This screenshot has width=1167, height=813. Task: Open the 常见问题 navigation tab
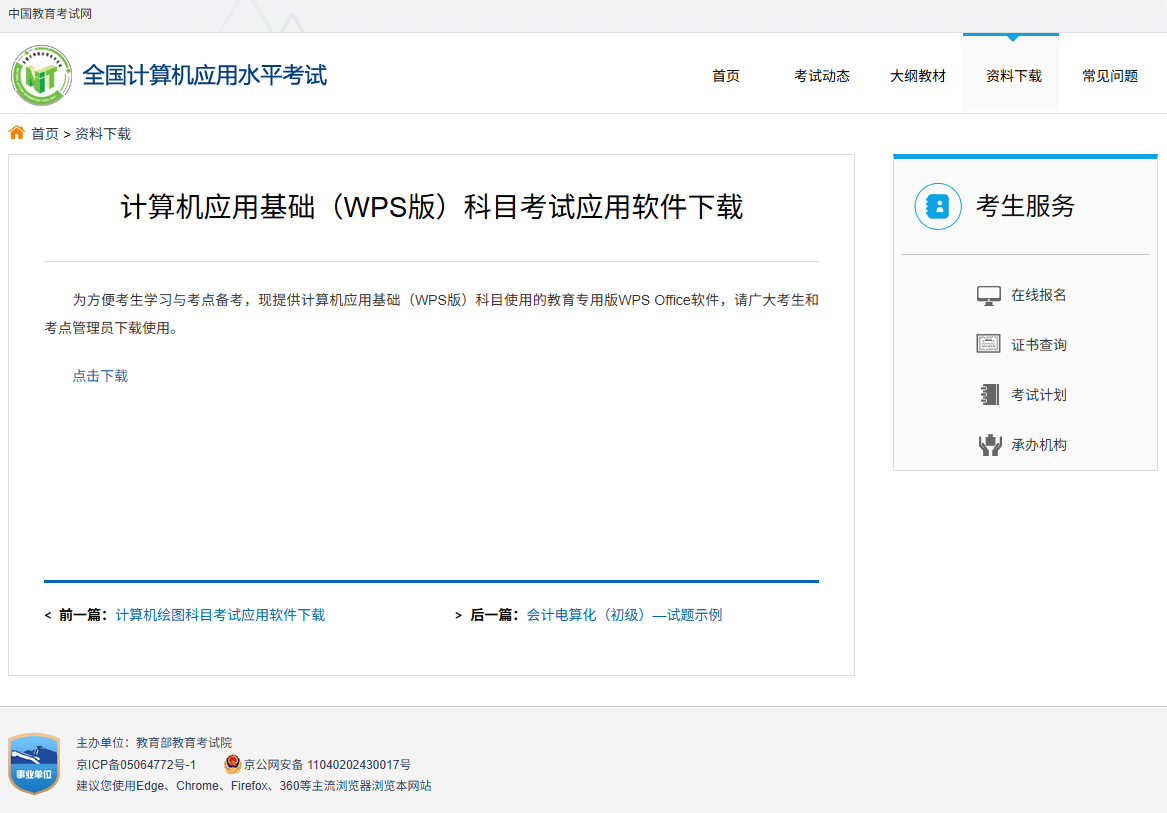coord(1110,76)
